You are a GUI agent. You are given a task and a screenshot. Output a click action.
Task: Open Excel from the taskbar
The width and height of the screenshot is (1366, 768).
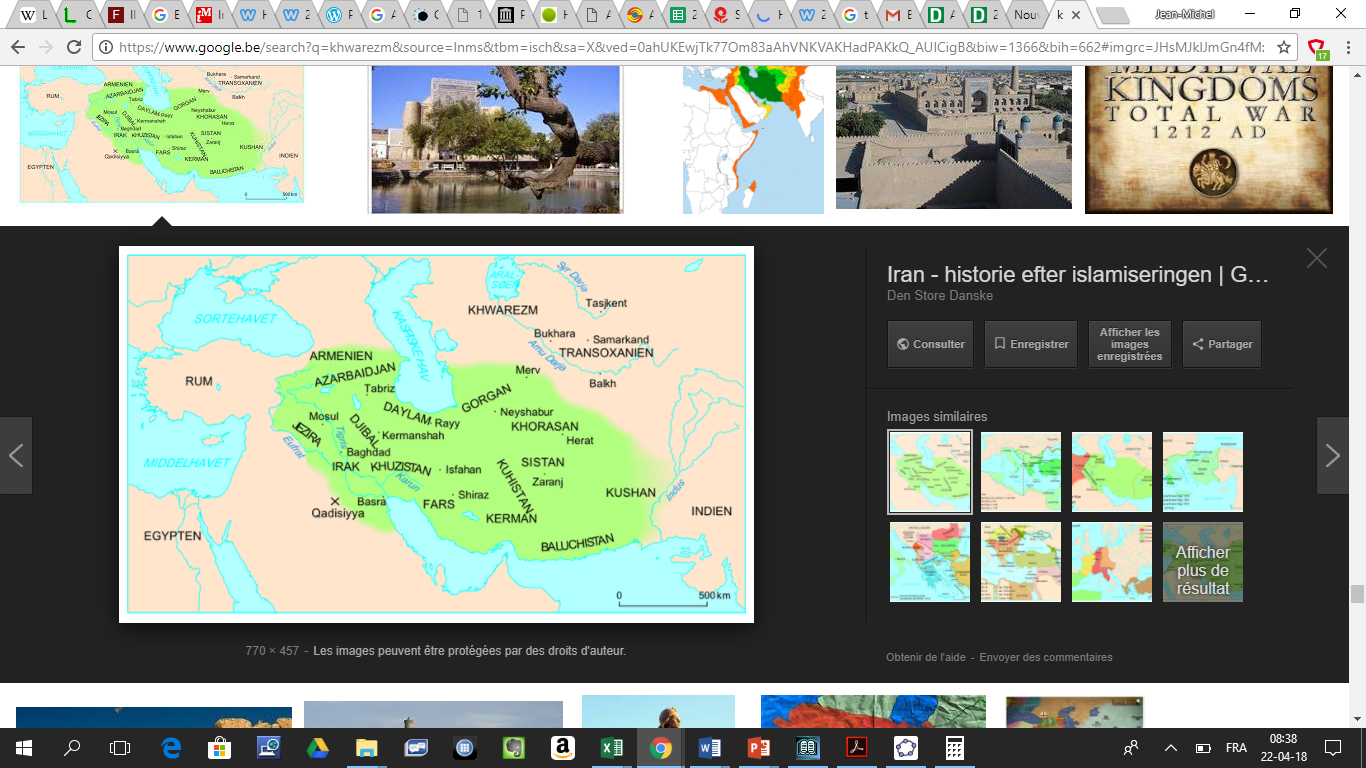tap(612, 747)
